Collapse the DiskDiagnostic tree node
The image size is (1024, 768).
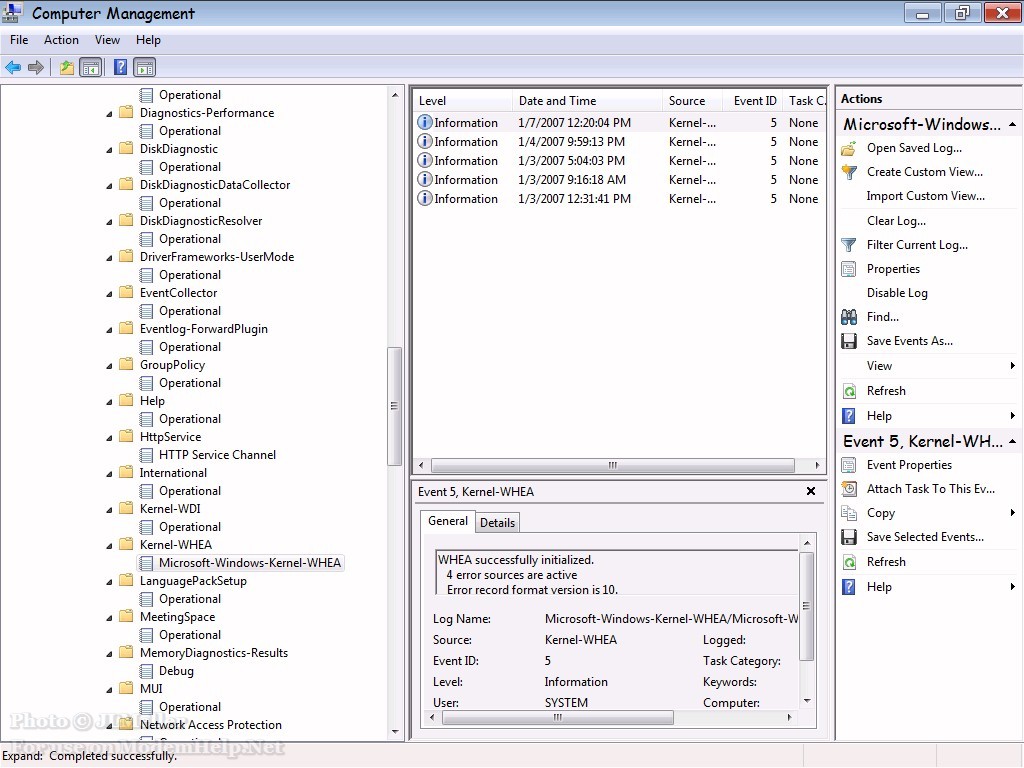(109, 150)
